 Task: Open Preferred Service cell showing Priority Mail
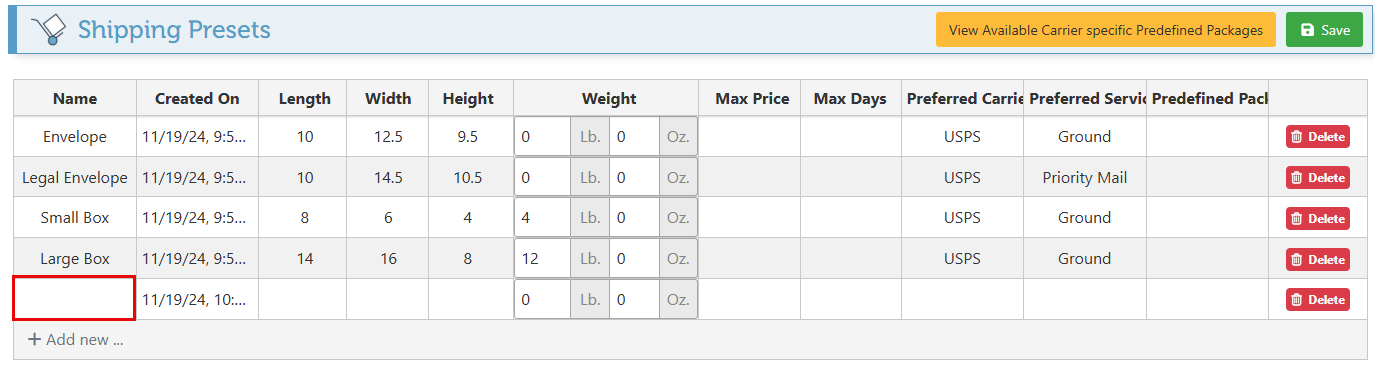tap(1085, 177)
